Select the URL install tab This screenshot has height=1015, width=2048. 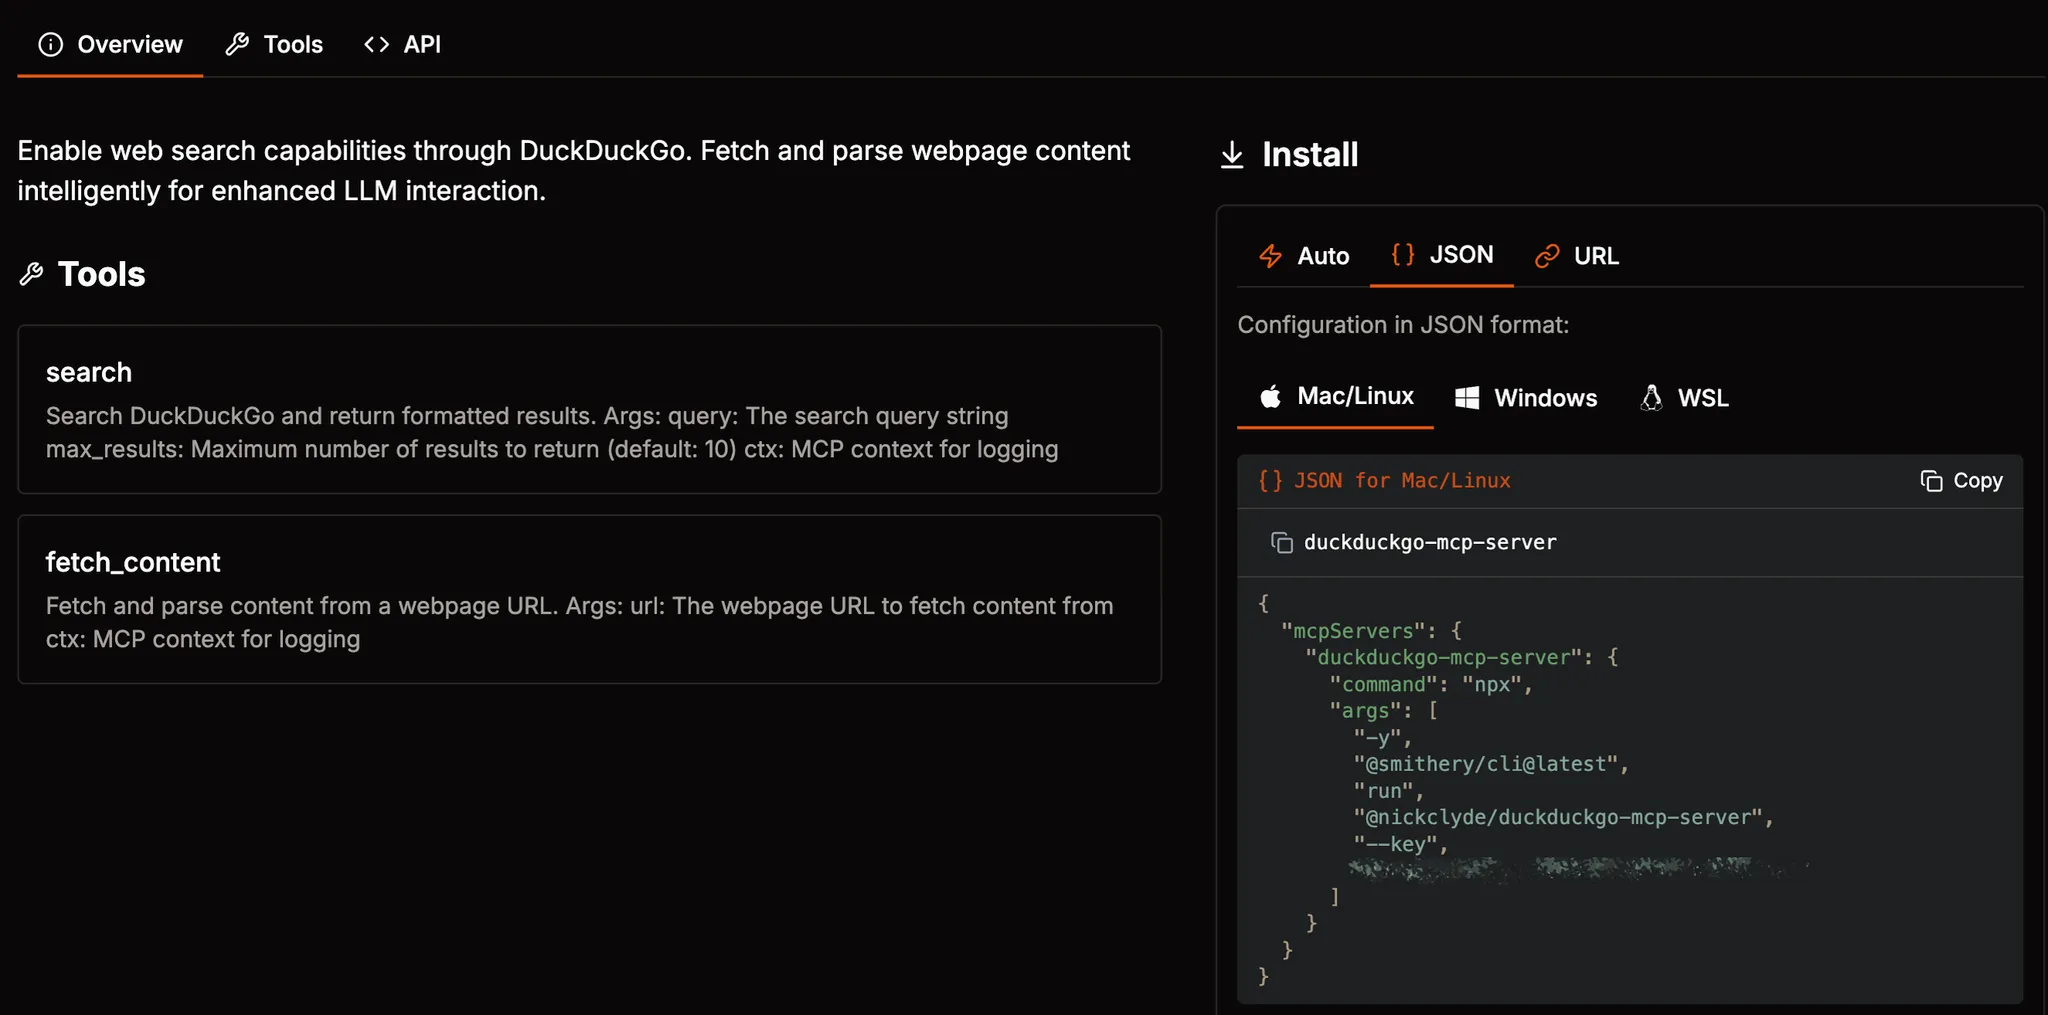[x=1576, y=256]
